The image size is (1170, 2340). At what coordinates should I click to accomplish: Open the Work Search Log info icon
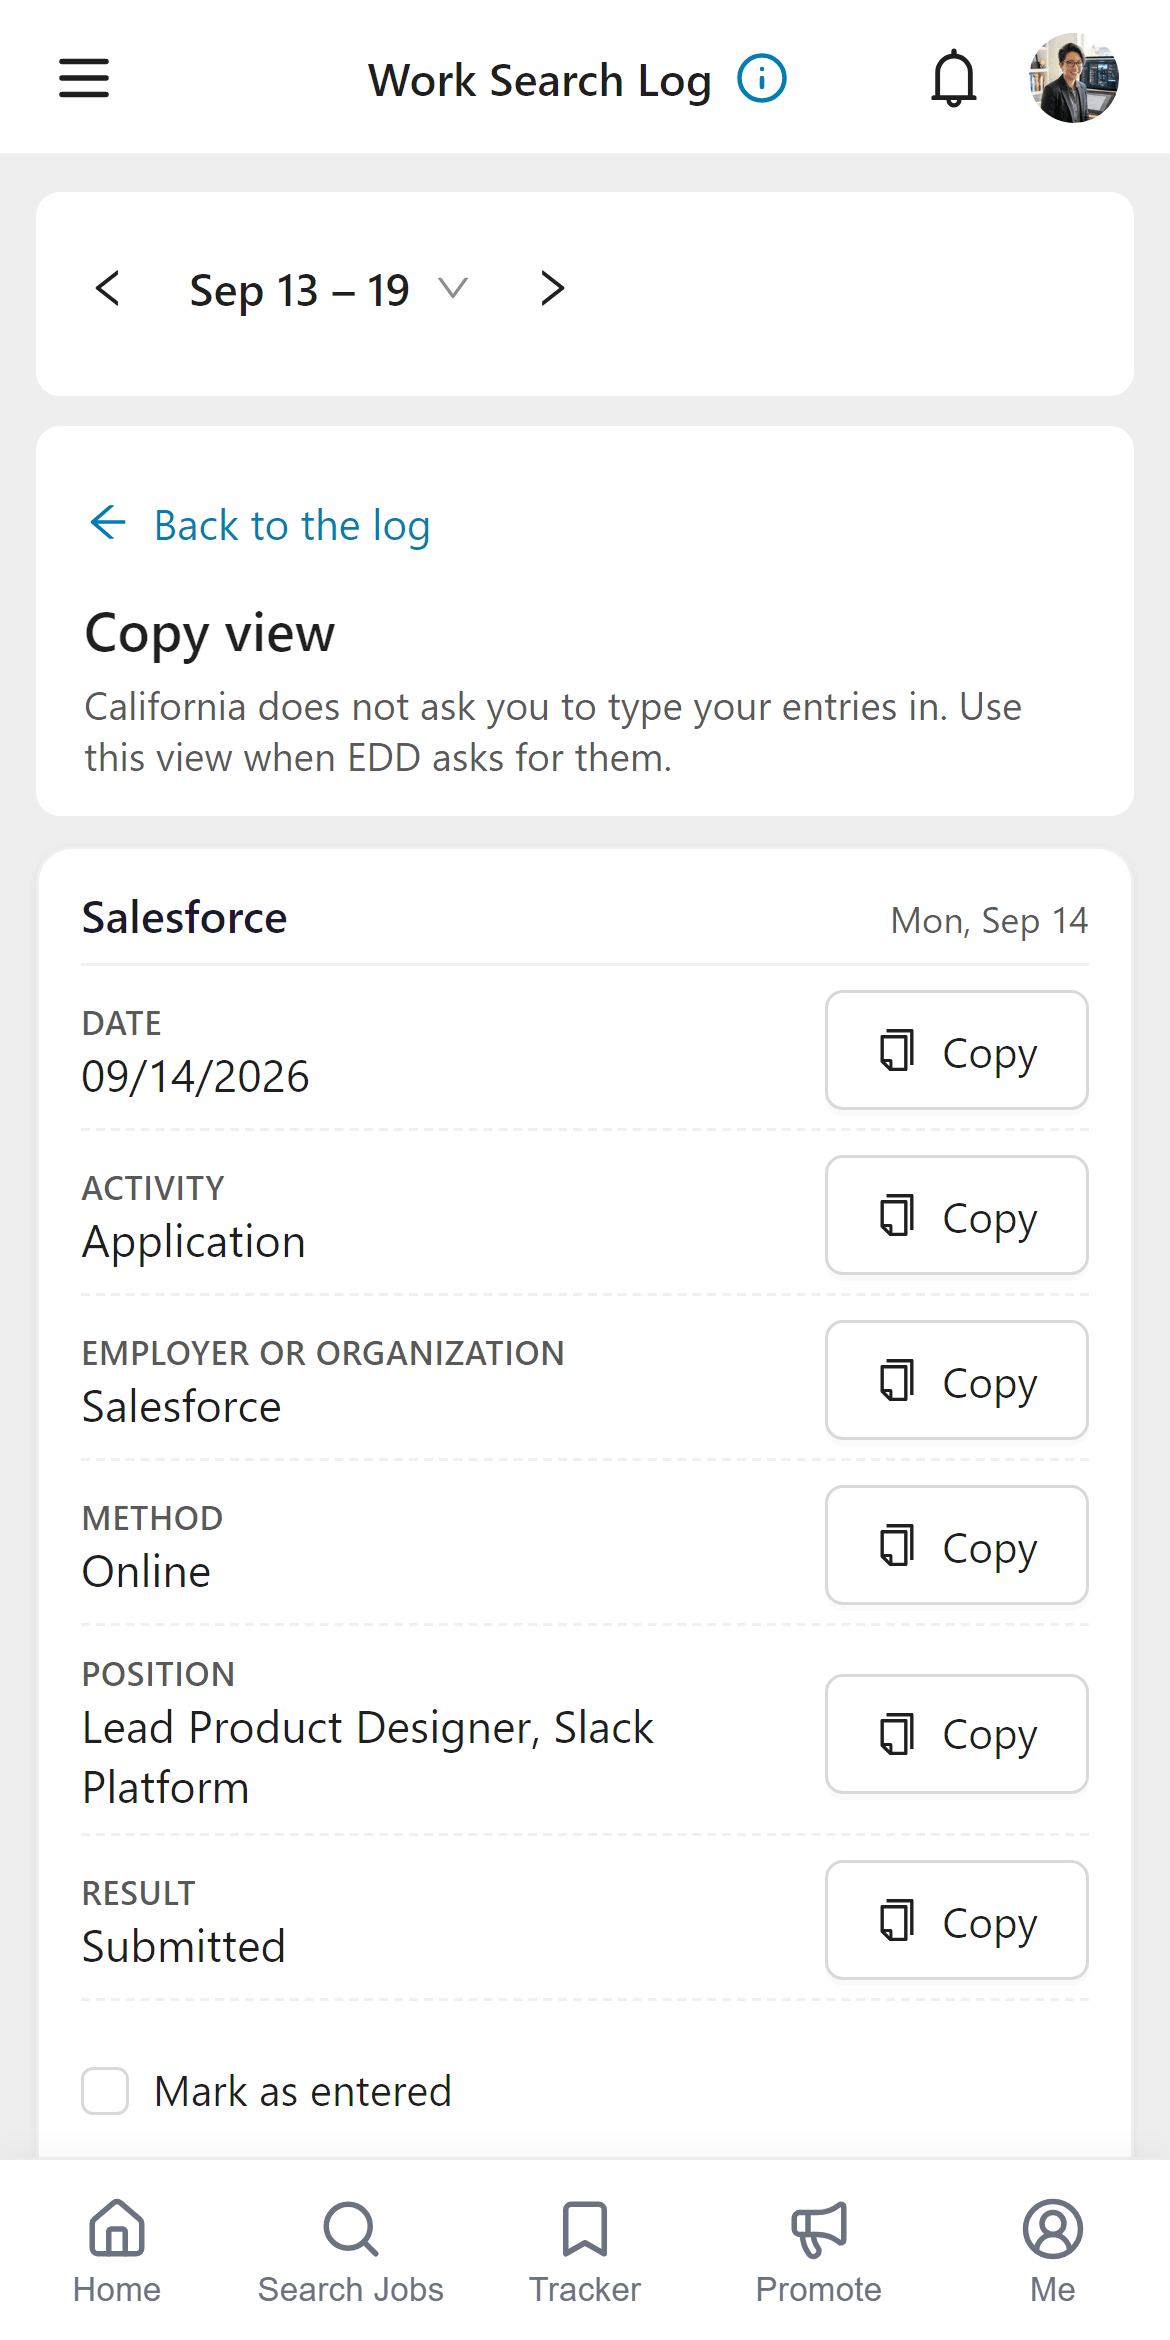pos(762,78)
